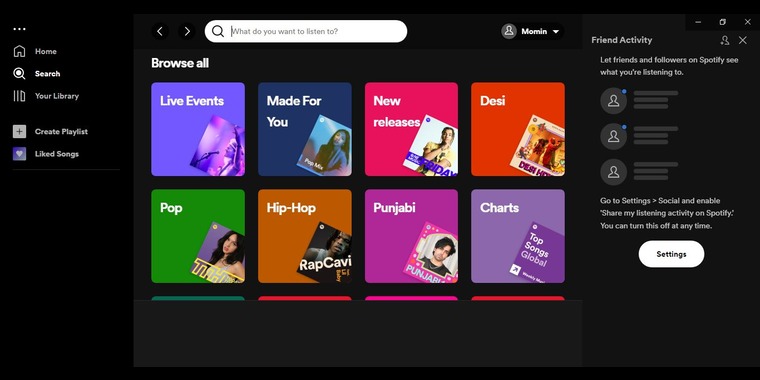Open the Pop category tile
Image resolution: width=760 pixels, height=380 pixels.
tap(198, 236)
